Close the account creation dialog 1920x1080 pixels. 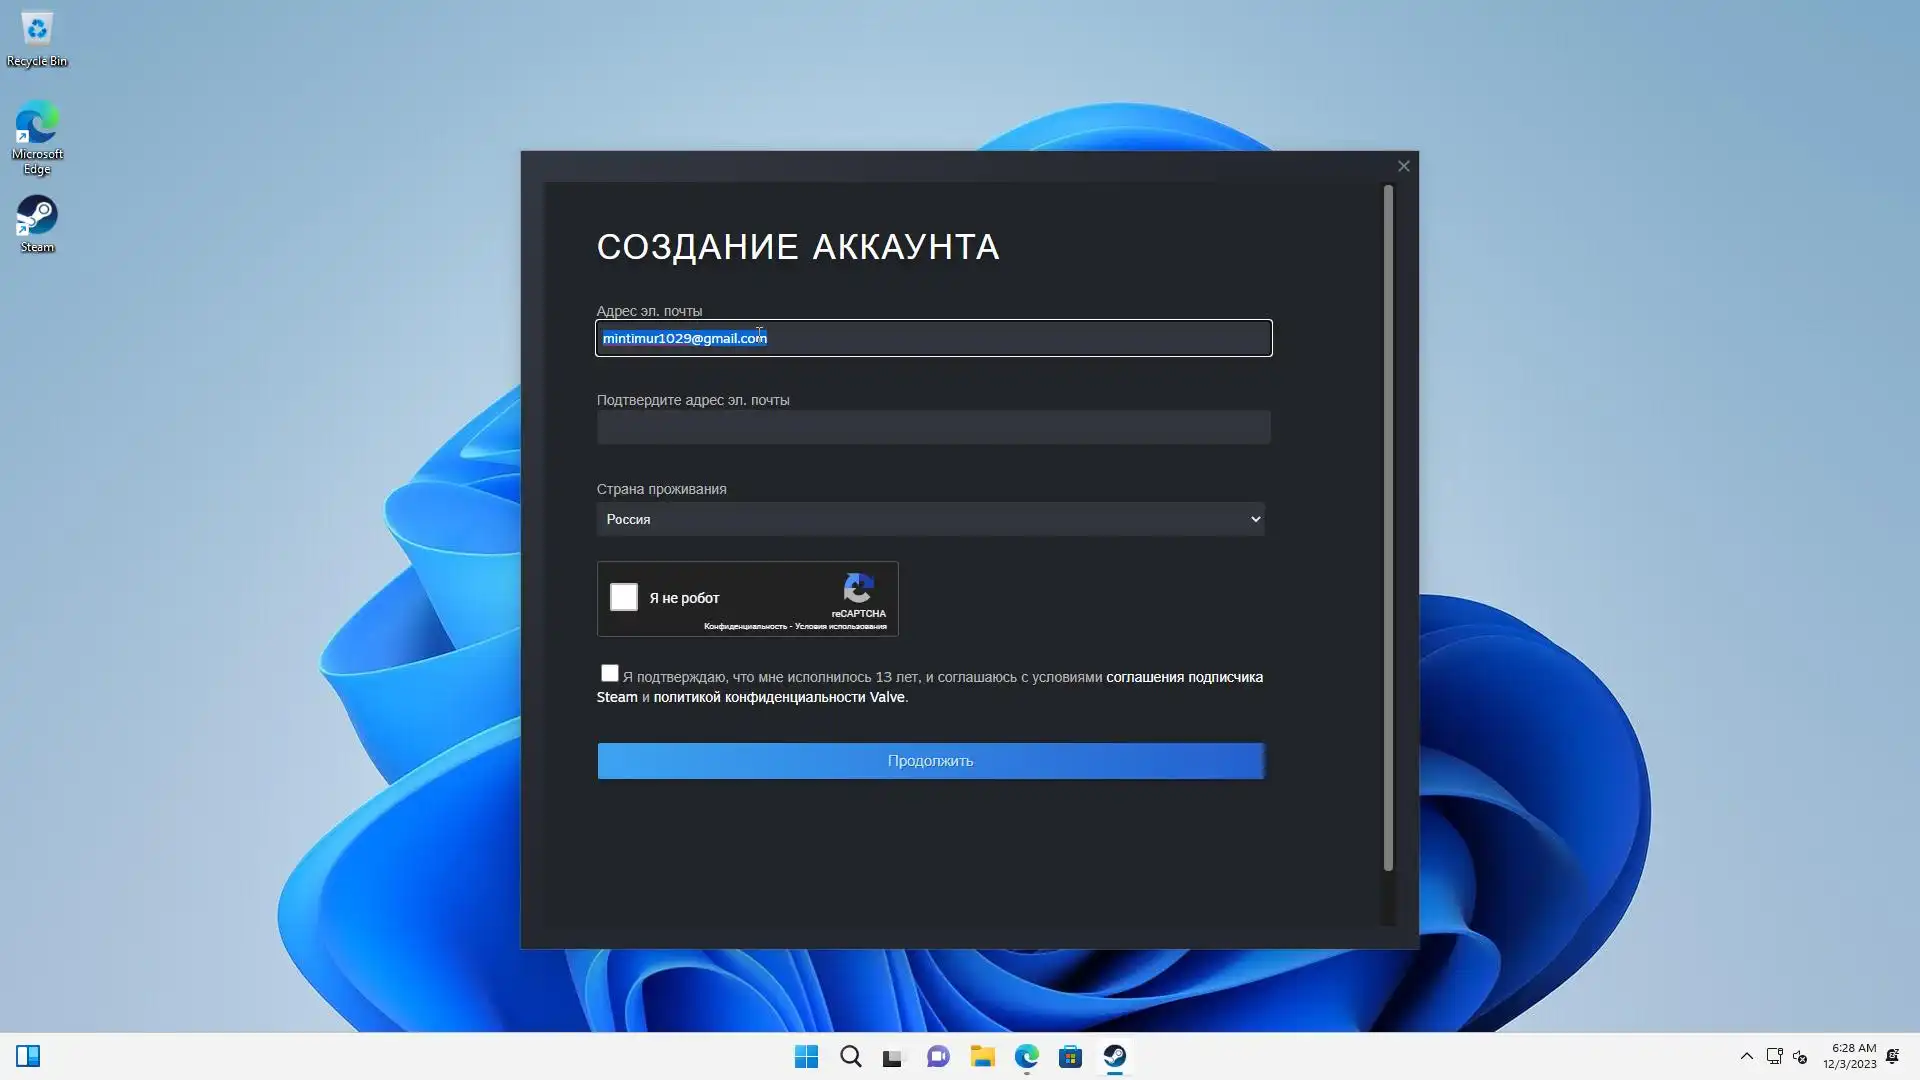pyautogui.click(x=1403, y=166)
